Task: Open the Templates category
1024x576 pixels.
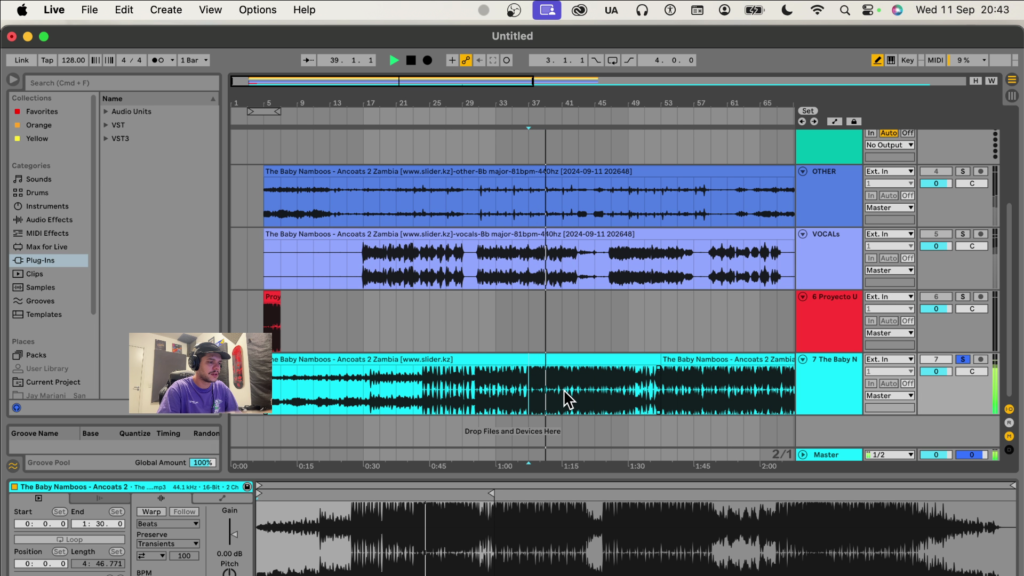Action: (x=44, y=315)
